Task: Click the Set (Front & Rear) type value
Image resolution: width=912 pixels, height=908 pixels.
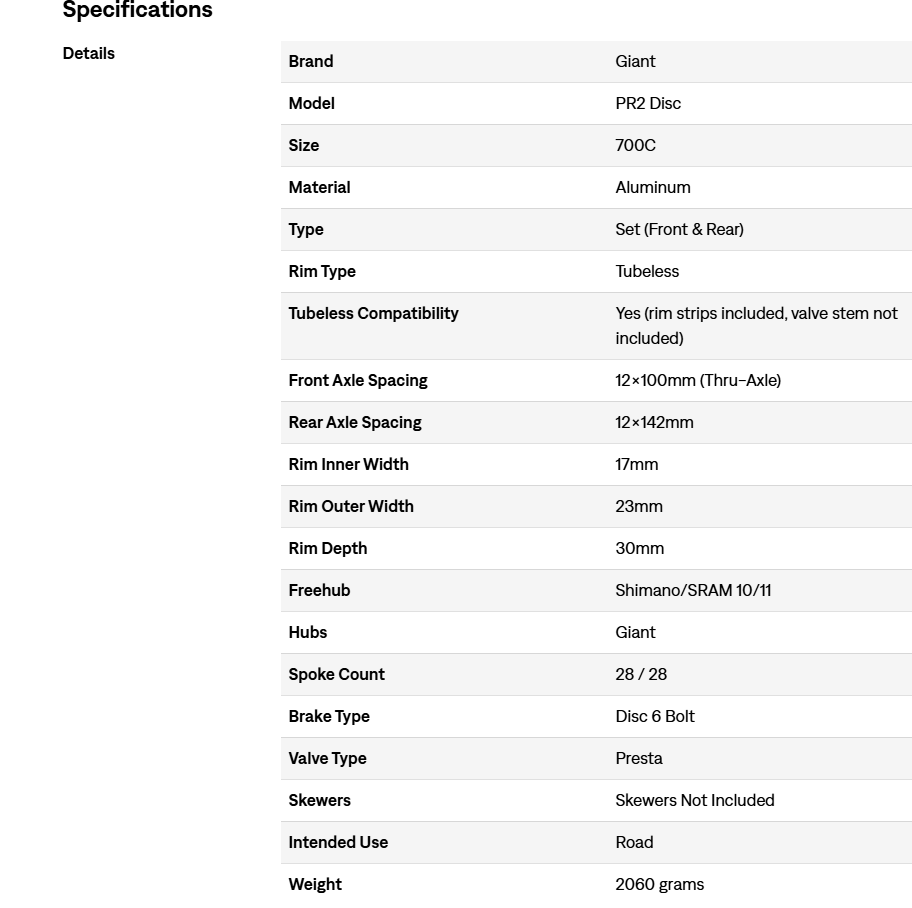Action: [679, 230]
